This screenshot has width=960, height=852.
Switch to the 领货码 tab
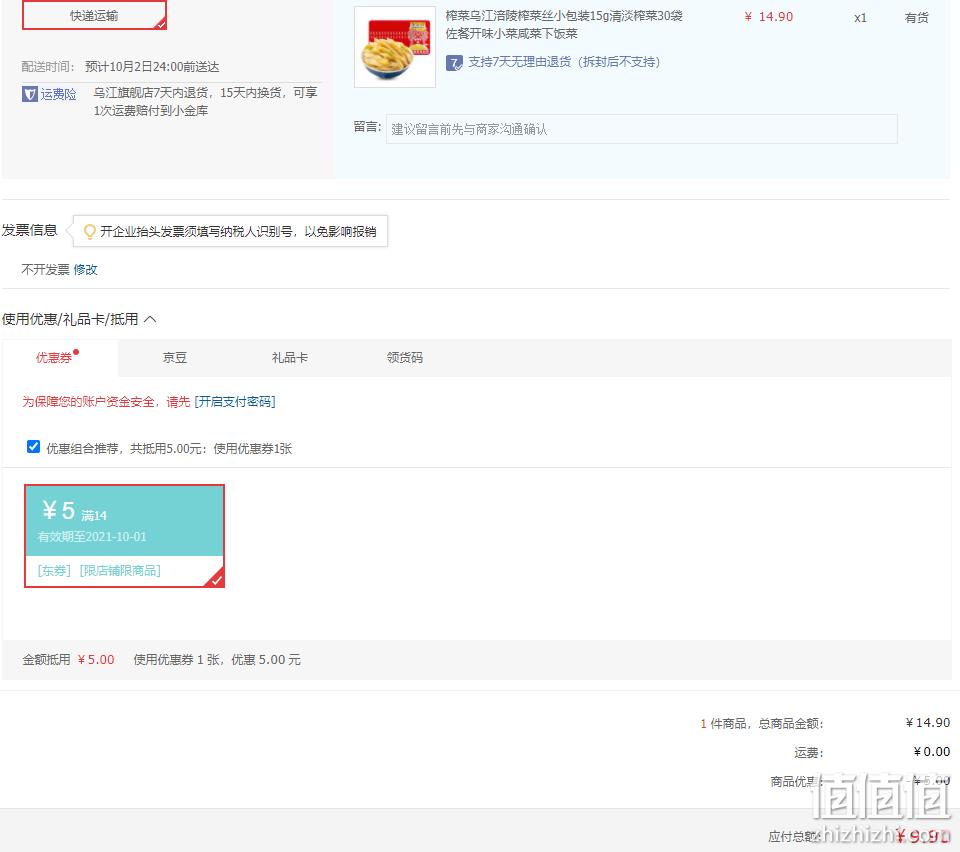click(x=405, y=357)
